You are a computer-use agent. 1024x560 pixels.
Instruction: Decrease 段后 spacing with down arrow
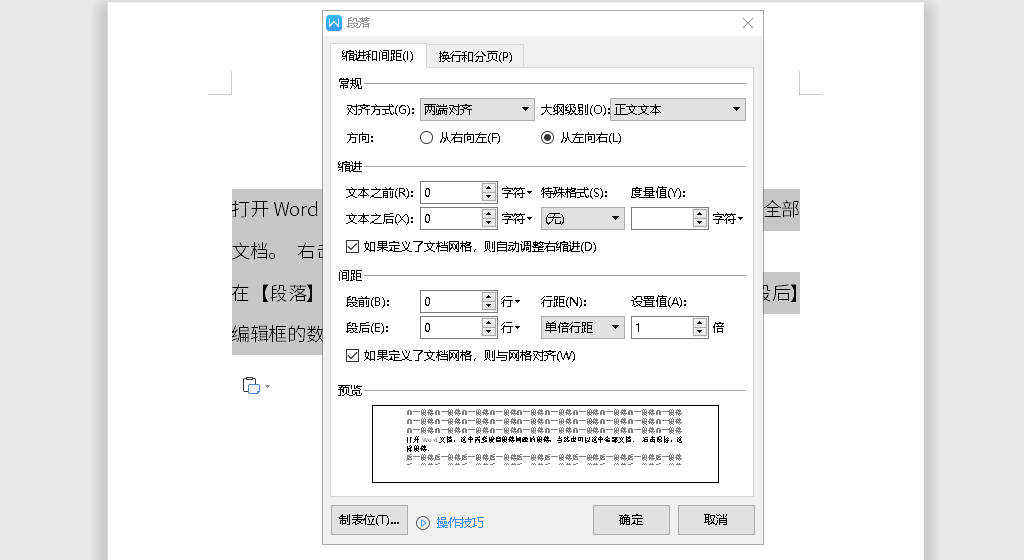pyautogui.click(x=489, y=333)
